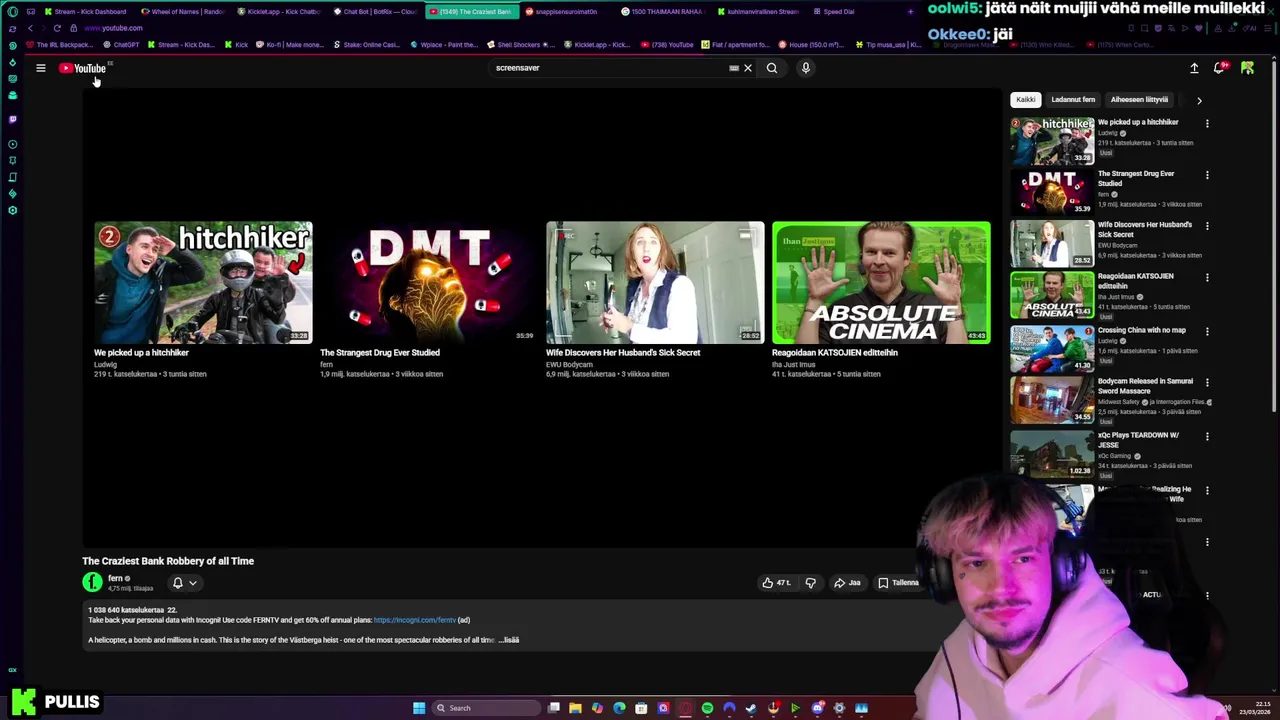Expand the description with '...lisää'

tap(509, 640)
